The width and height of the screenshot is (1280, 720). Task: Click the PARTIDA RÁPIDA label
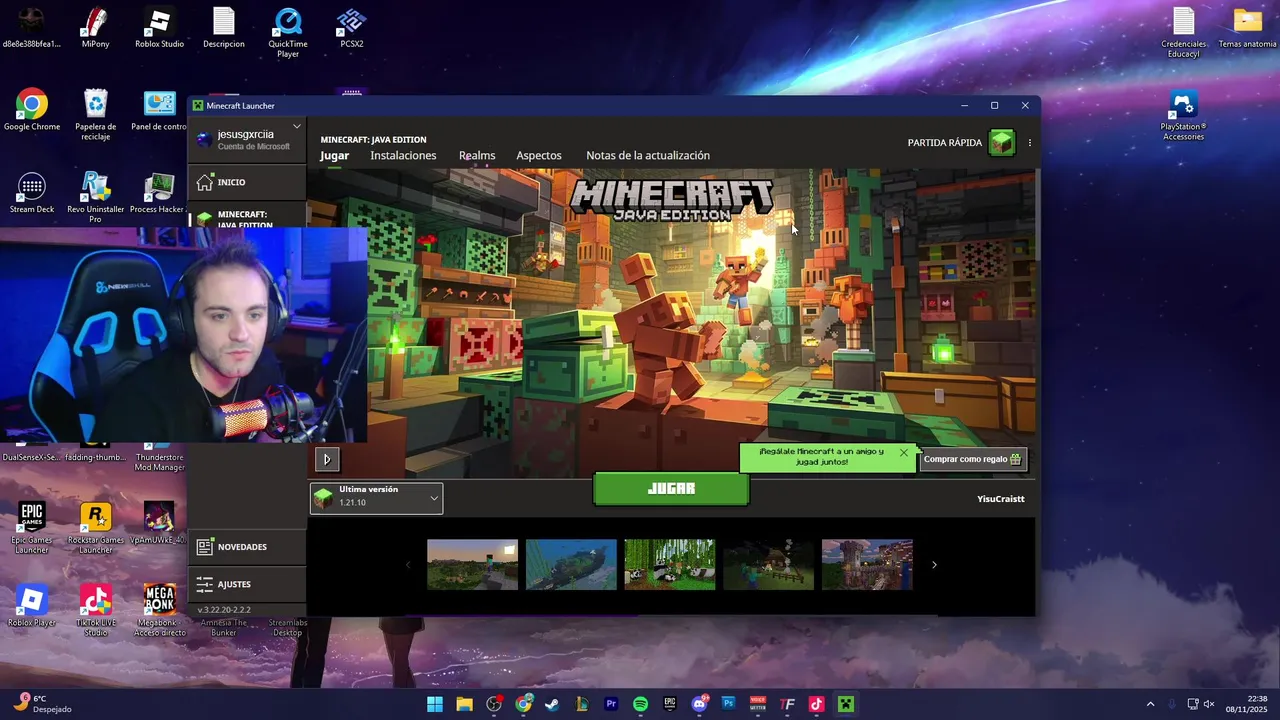[x=945, y=143]
